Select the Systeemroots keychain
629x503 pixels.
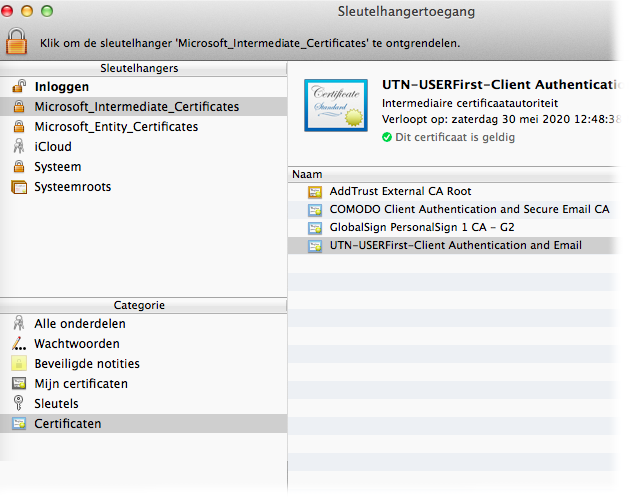pos(144,187)
